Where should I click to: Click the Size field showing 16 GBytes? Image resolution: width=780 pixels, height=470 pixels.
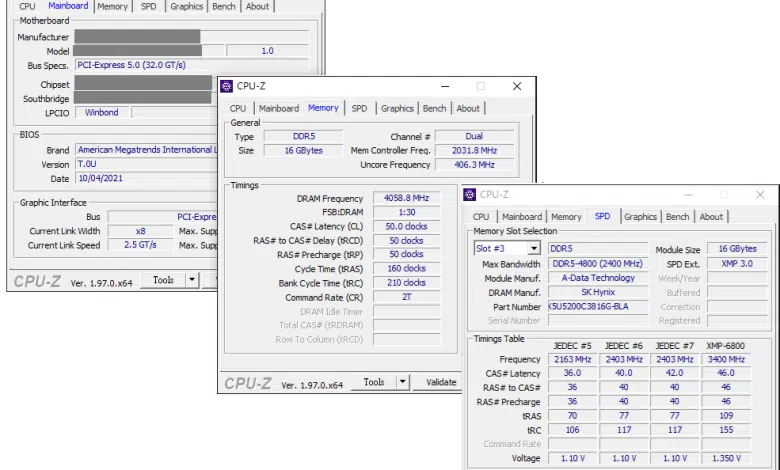click(303, 150)
